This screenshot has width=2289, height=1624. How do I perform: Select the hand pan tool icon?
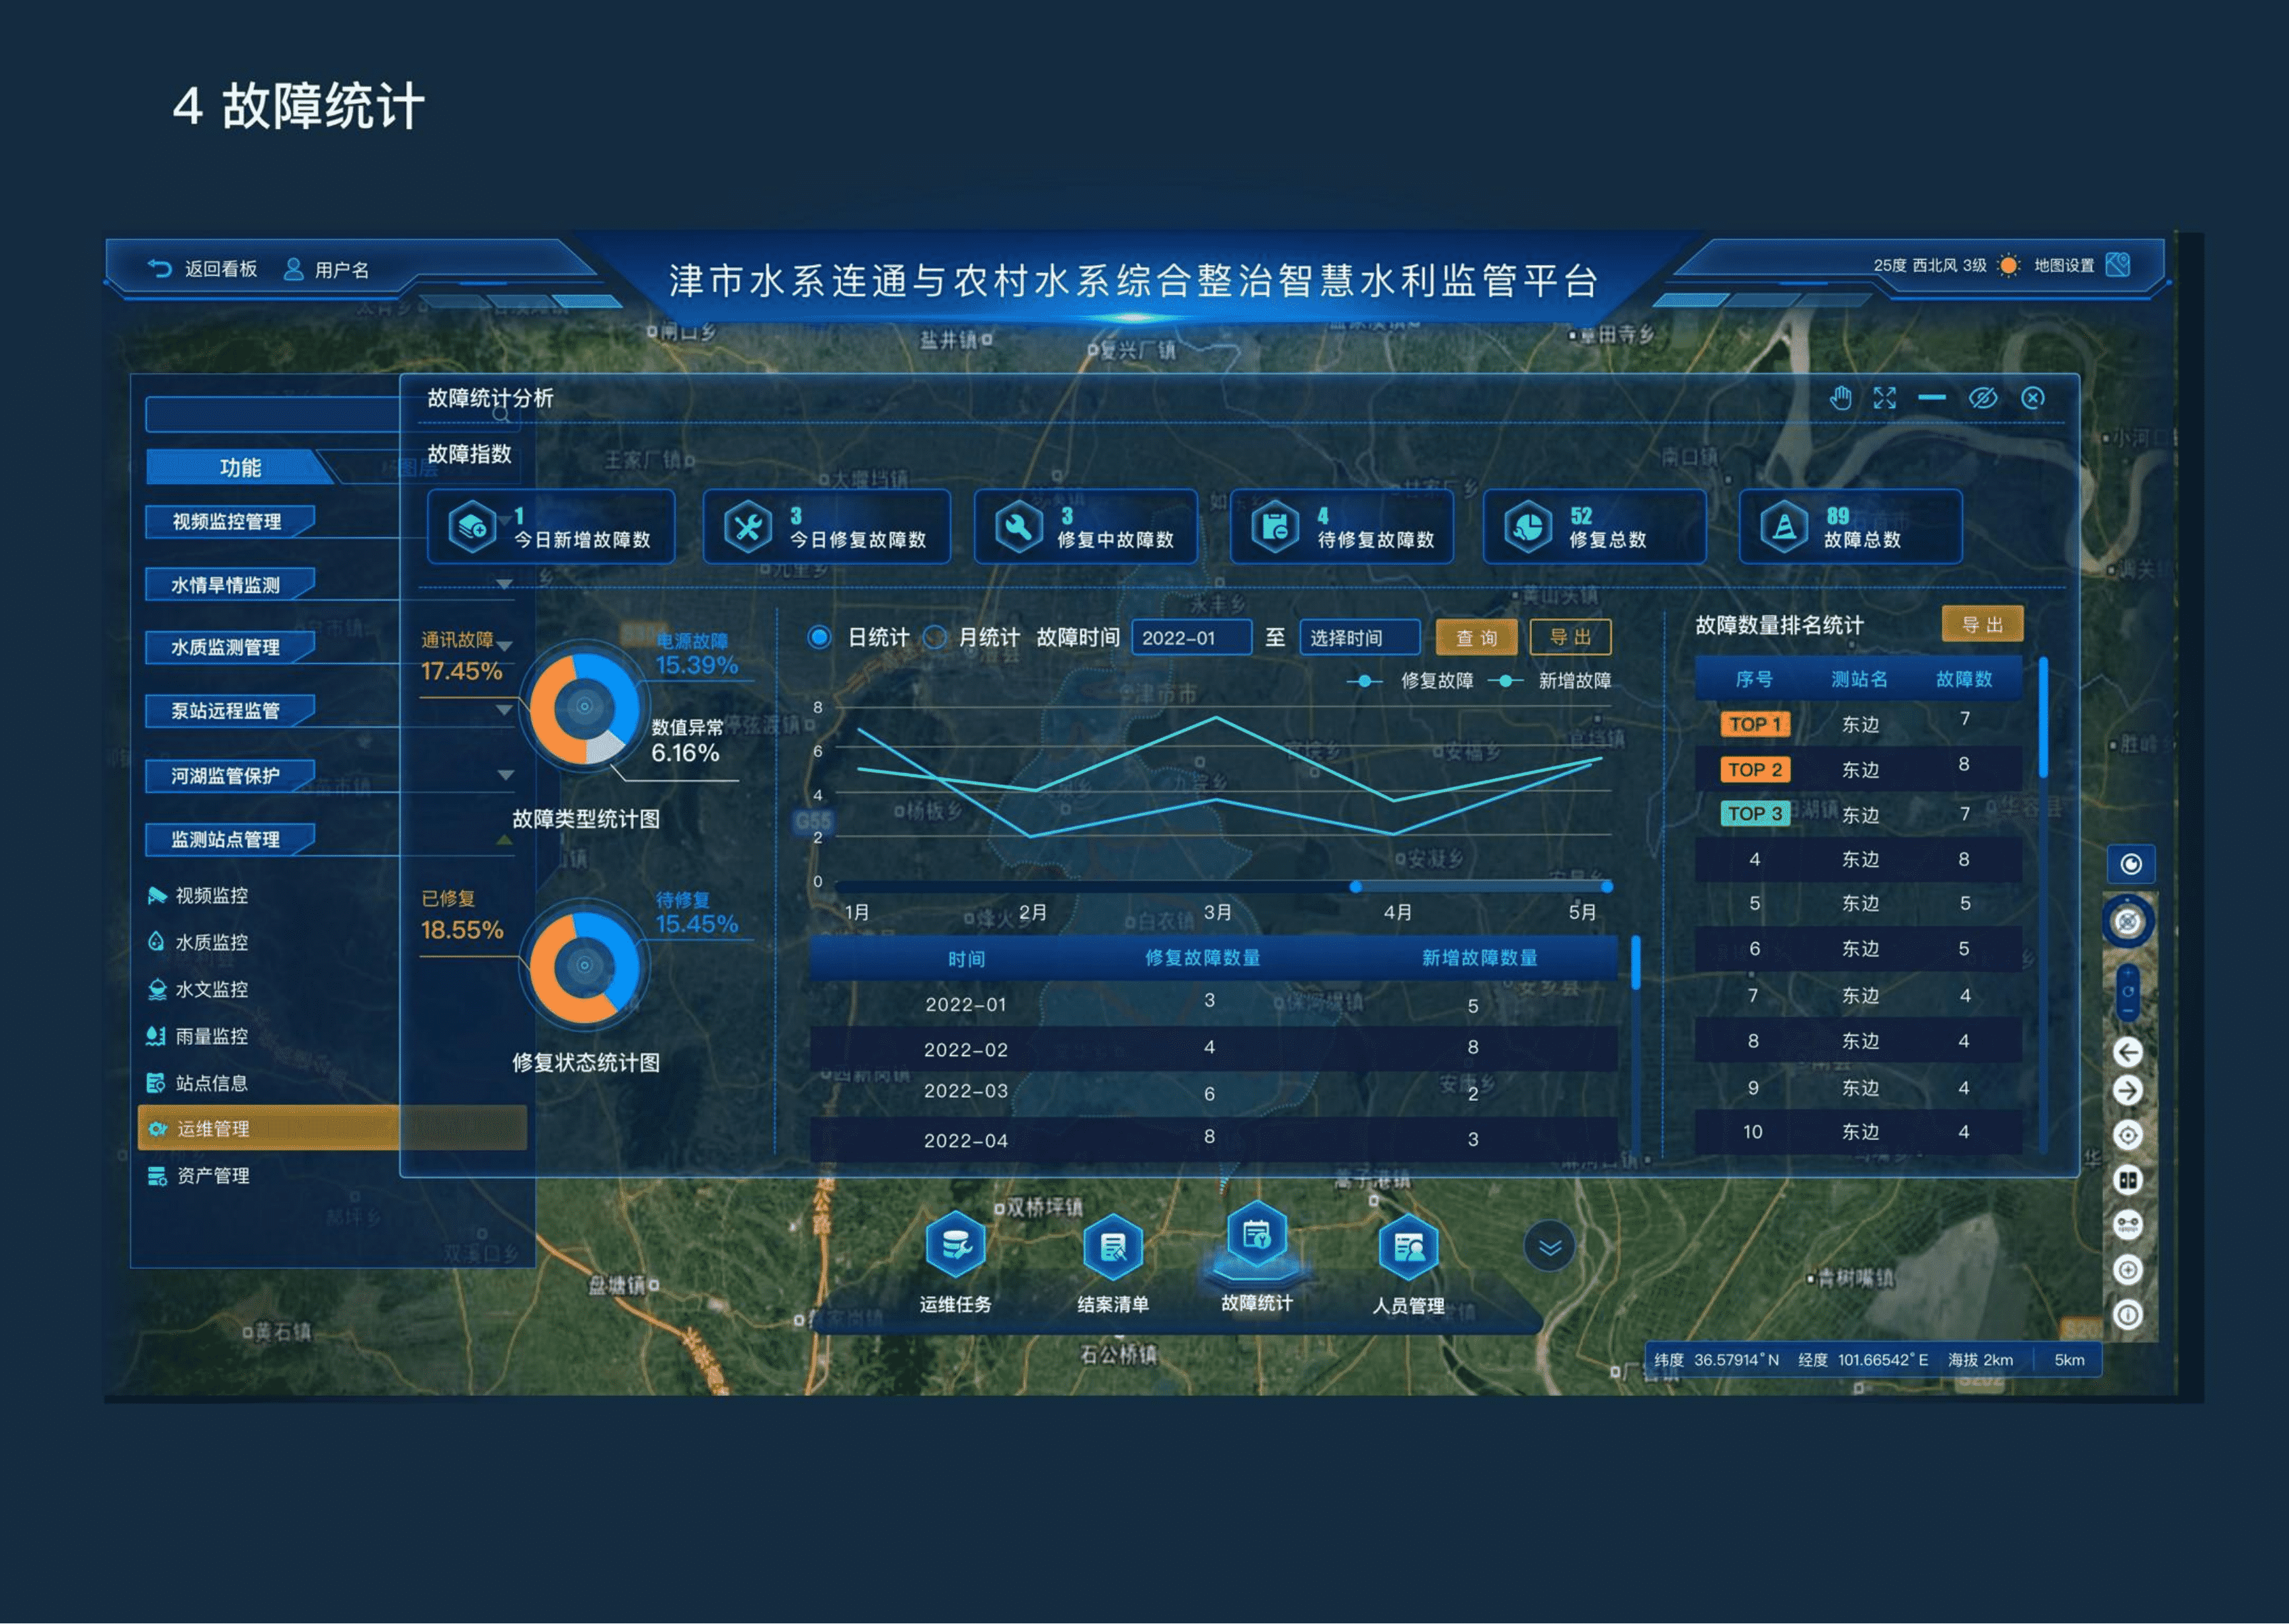pos(1840,398)
